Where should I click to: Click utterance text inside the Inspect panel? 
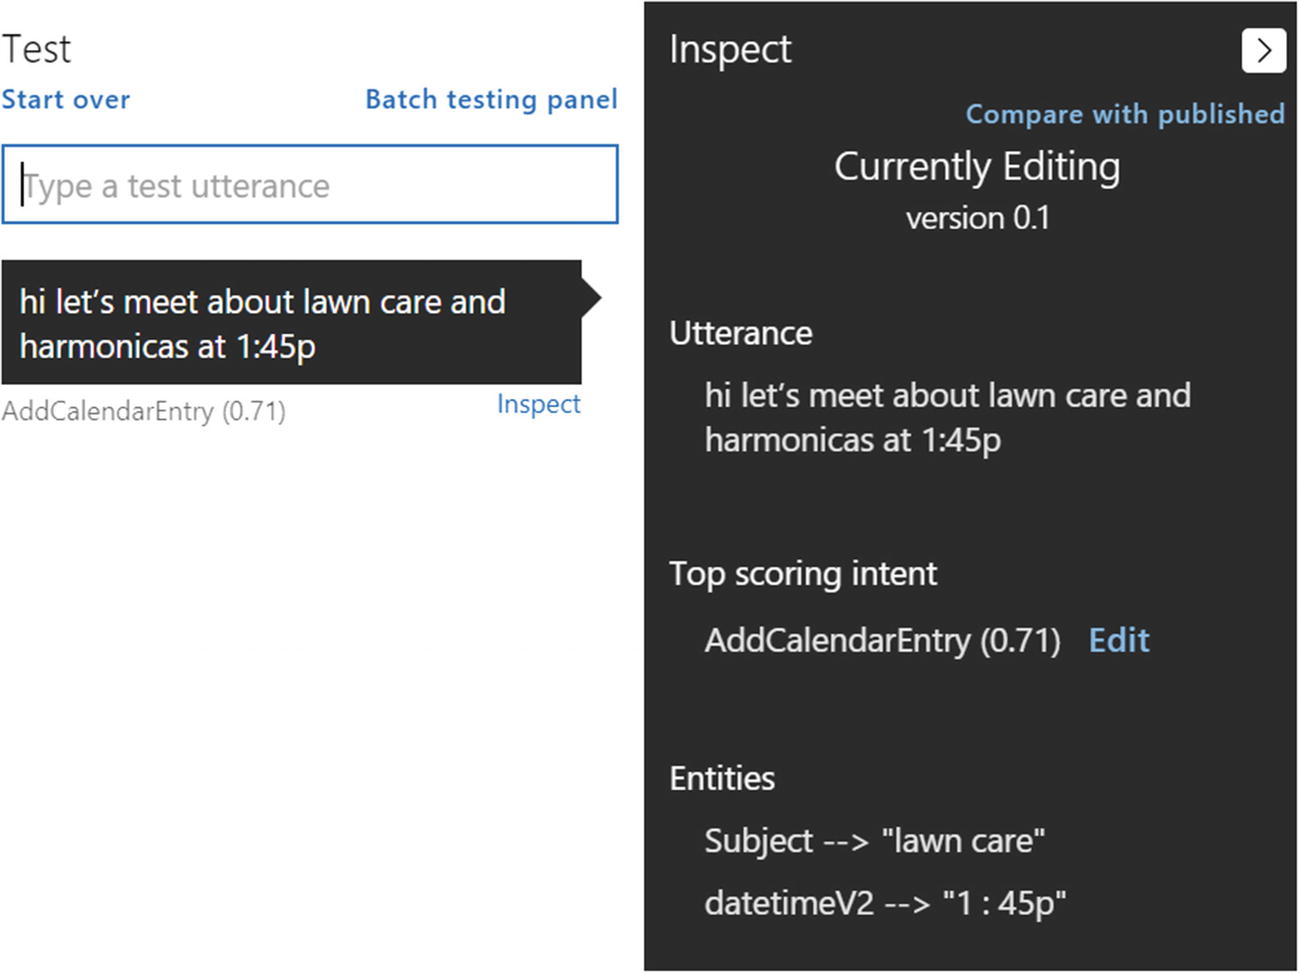(x=946, y=417)
